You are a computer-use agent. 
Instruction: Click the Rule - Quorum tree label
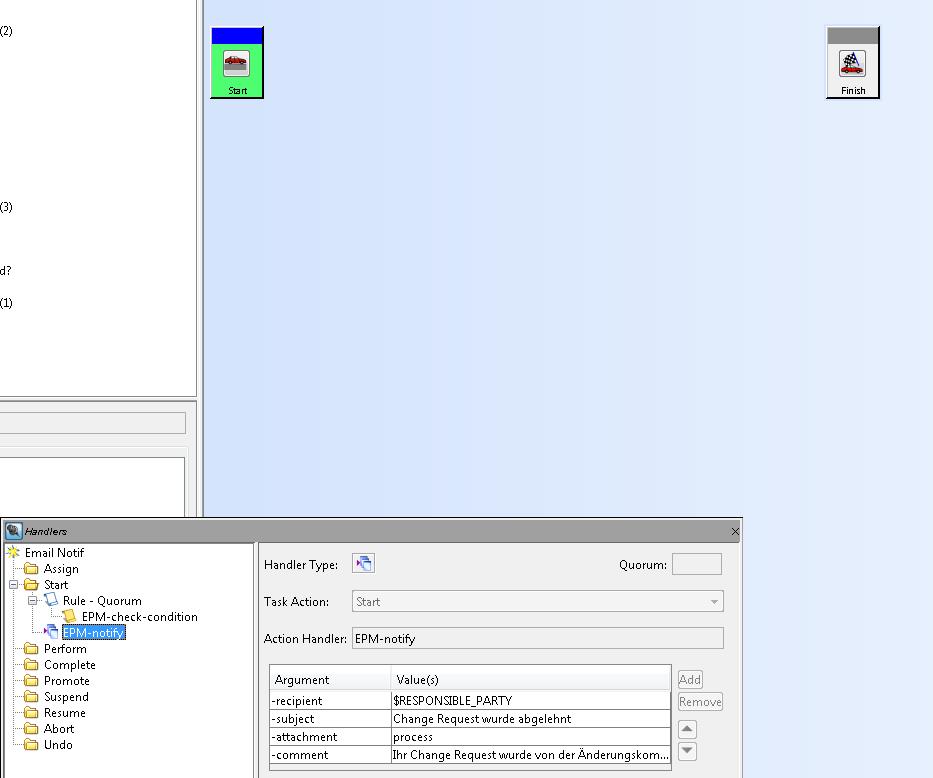(x=102, y=600)
